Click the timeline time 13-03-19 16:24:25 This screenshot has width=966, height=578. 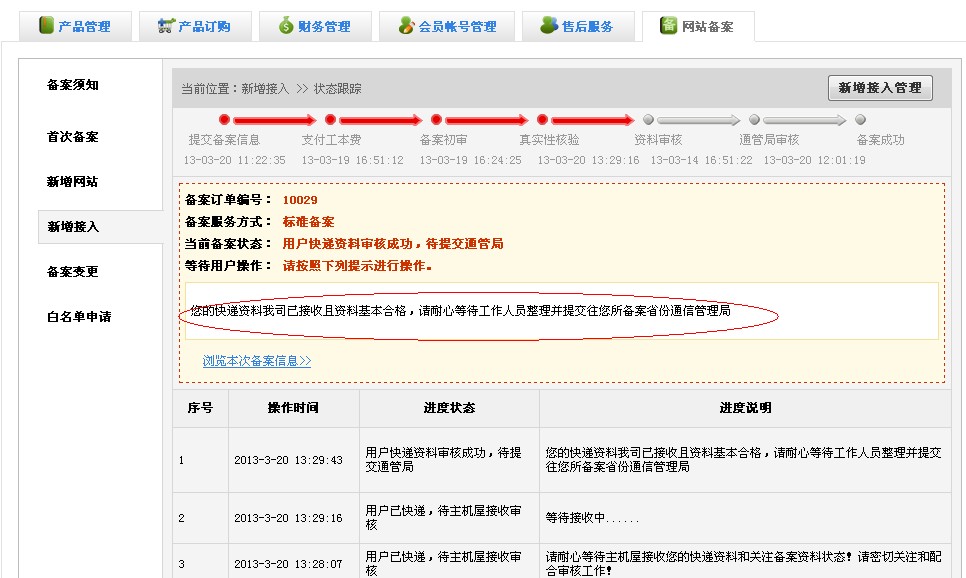pyautogui.click(x=471, y=160)
